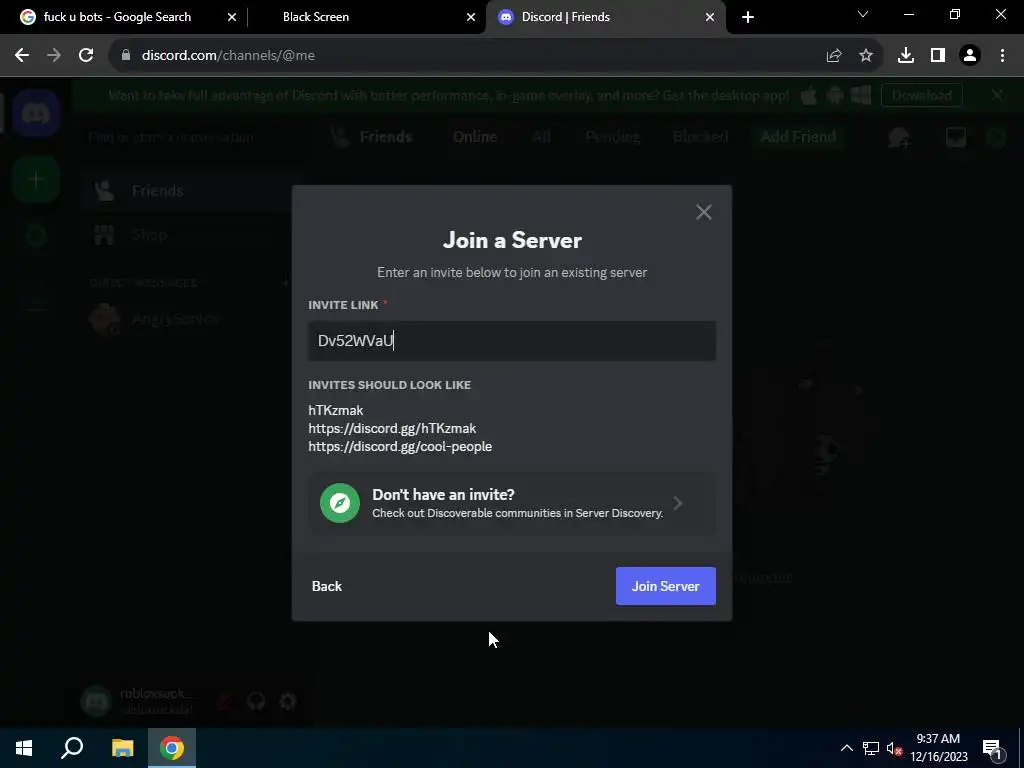The width and height of the screenshot is (1024, 768).
Task: Click the muted volume tray icon
Action: (x=894, y=748)
